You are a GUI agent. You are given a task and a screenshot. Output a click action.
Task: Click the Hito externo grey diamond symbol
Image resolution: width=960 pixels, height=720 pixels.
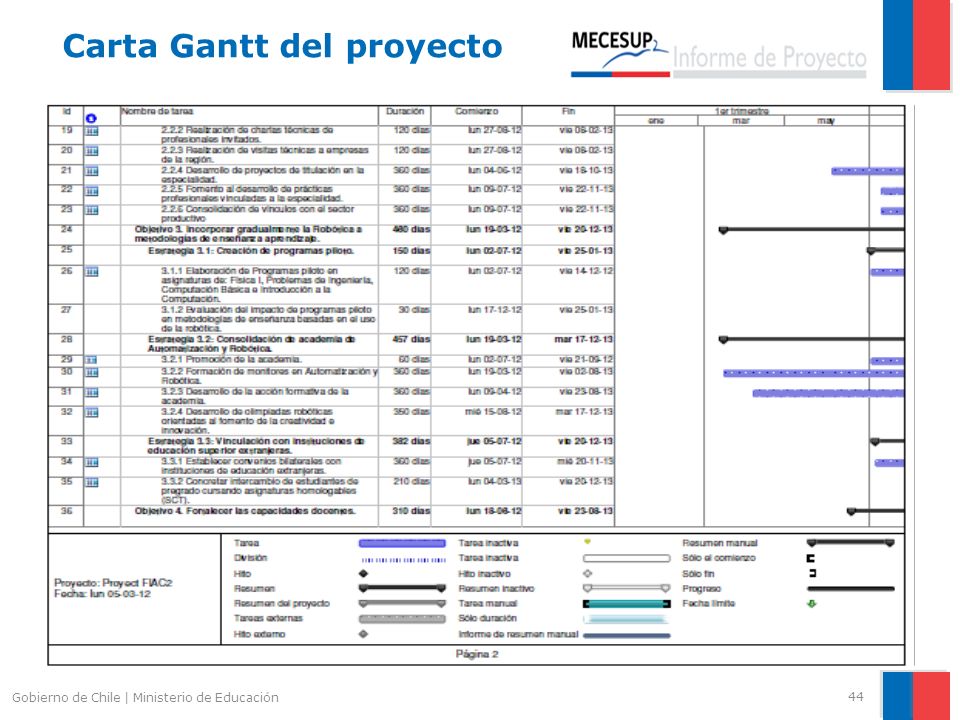coord(364,634)
